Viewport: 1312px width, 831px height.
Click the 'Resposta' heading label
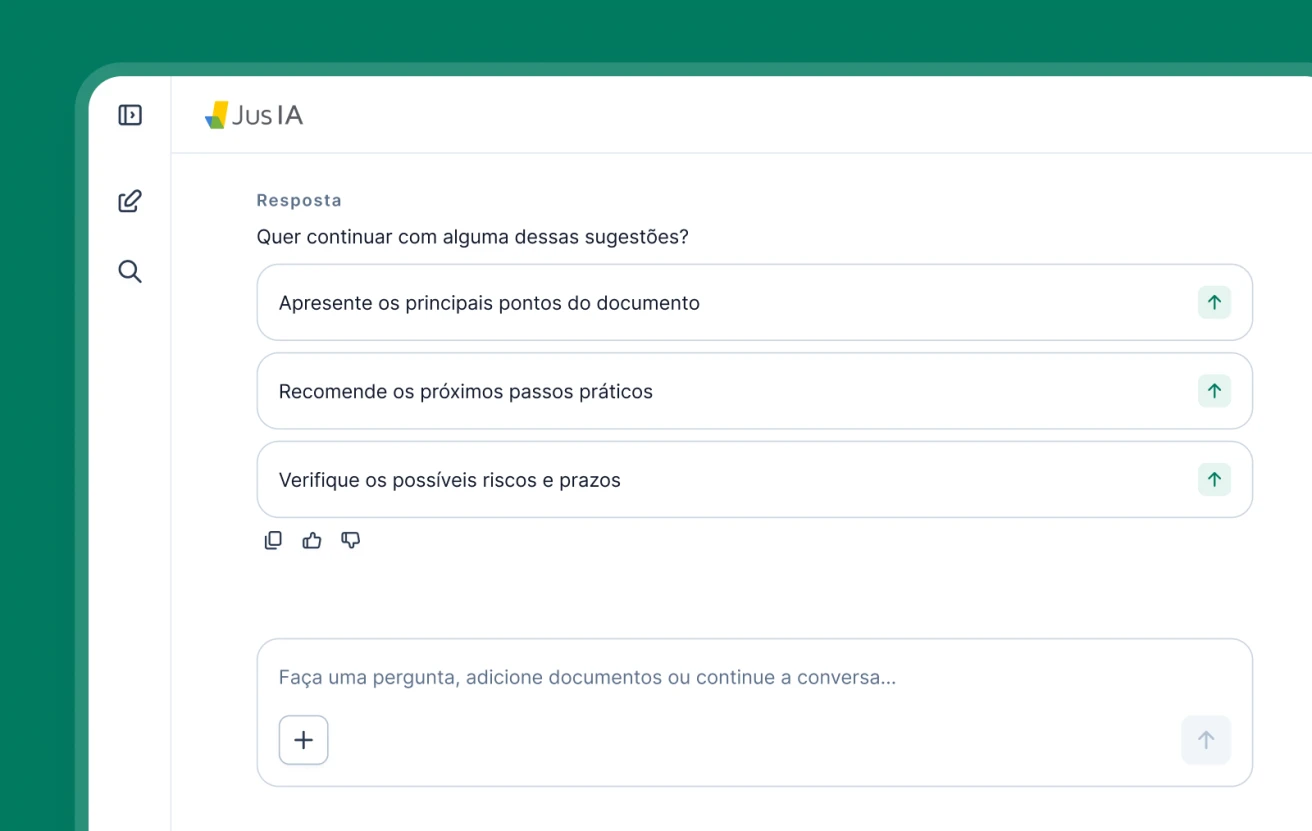click(x=299, y=200)
